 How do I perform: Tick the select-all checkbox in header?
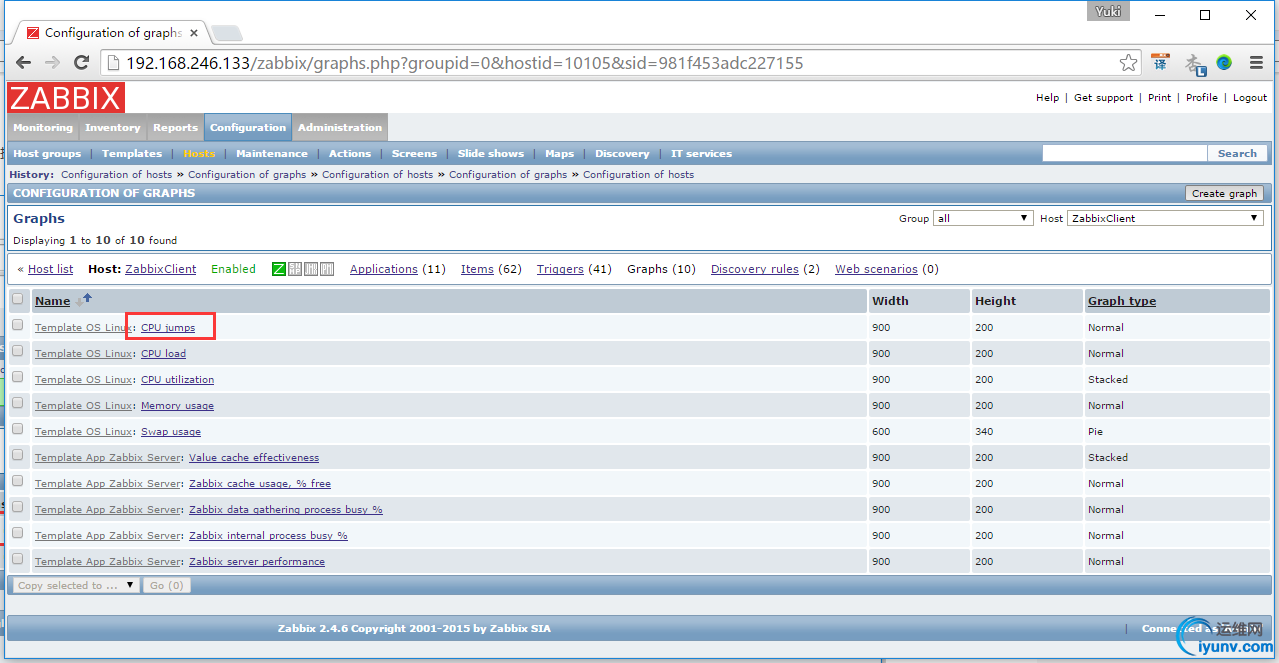[17, 299]
